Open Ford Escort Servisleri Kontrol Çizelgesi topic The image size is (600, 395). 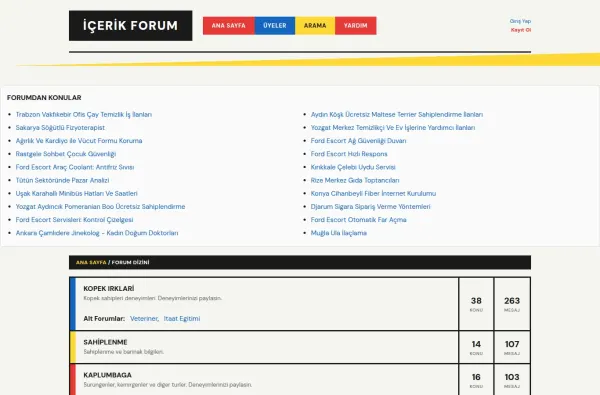75,220
